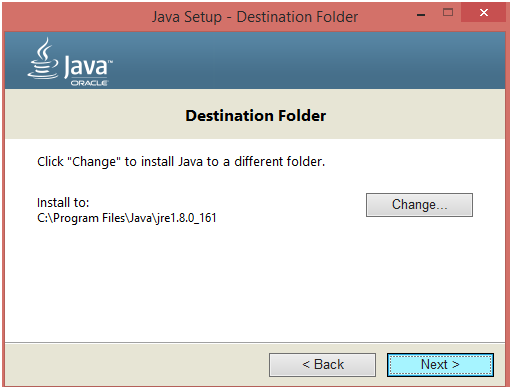Click the Java wordmark in banner
The height and width of the screenshot is (389, 512).
pyautogui.click(x=86, y=66)
